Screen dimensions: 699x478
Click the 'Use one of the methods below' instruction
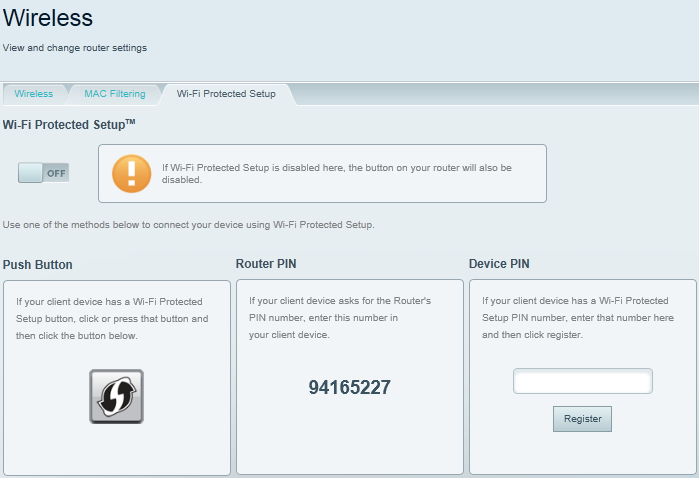coord(189,225)
